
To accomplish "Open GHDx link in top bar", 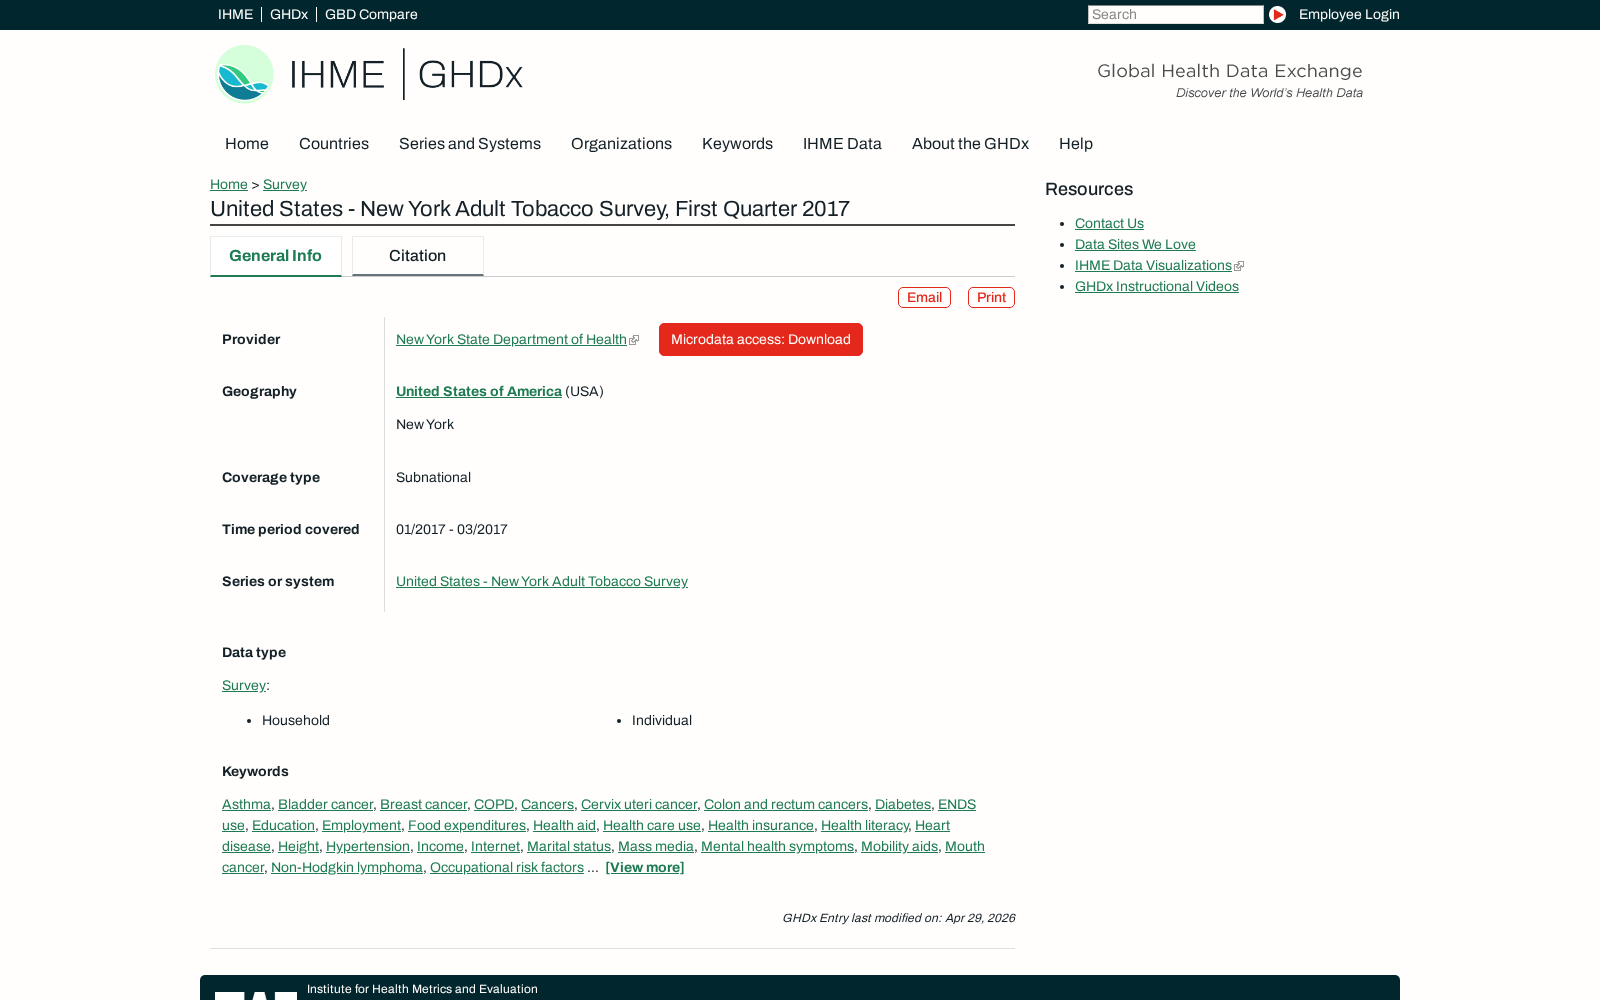I will pyautogui.click(x=289, y=14).
